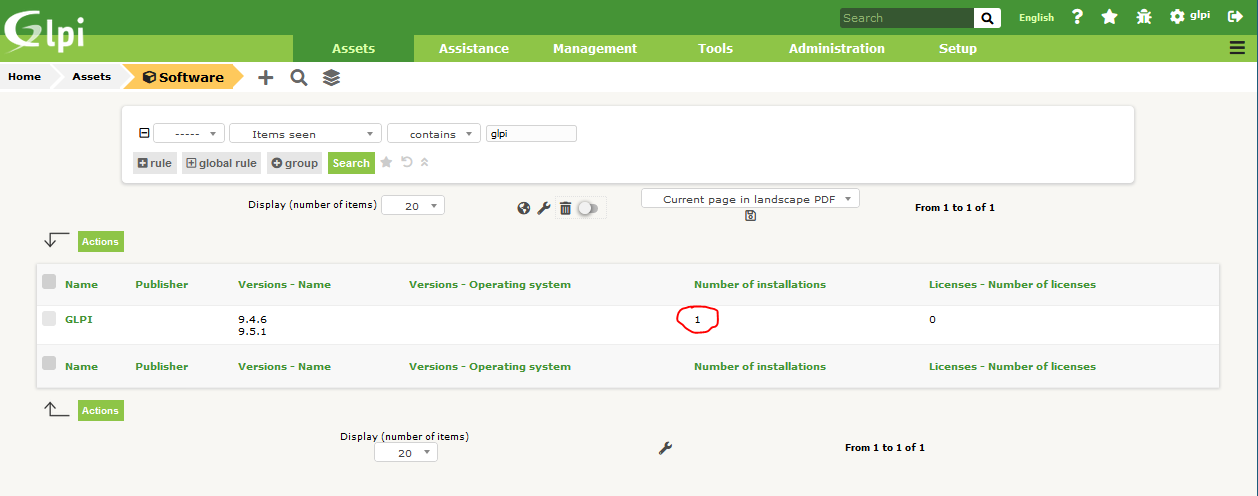This screenshot has width=1258, height=496.
Task: Open the Assets menu
Action: coord(353,48)
